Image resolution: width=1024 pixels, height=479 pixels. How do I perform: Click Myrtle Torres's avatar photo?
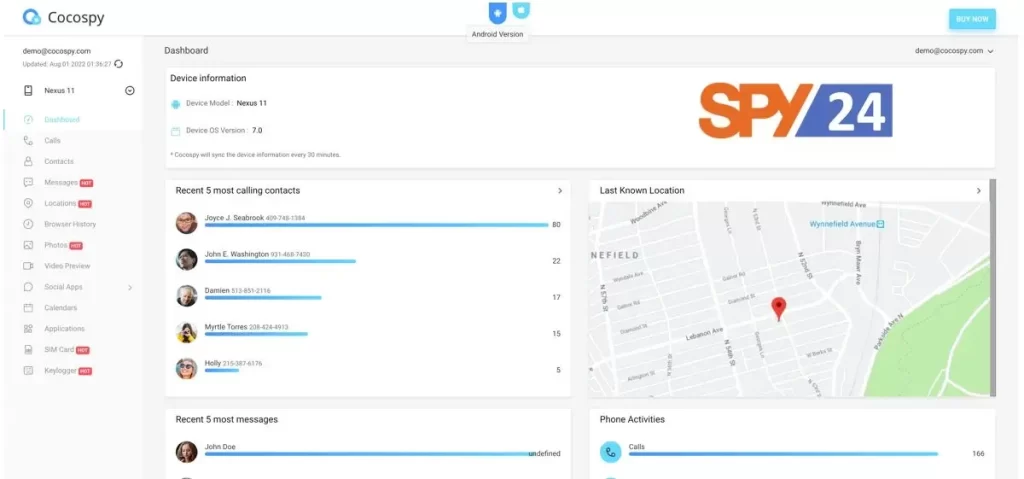point(186,332)
